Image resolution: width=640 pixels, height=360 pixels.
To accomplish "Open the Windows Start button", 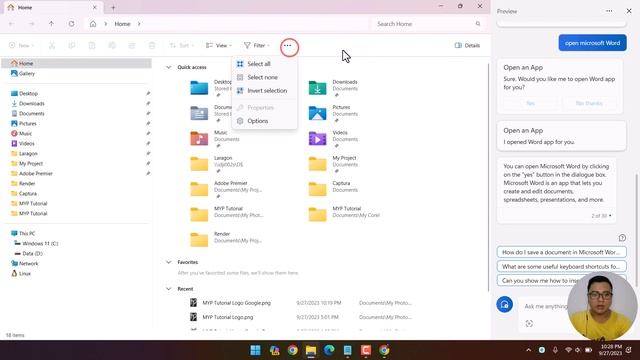I will click(x=256, y=350).
